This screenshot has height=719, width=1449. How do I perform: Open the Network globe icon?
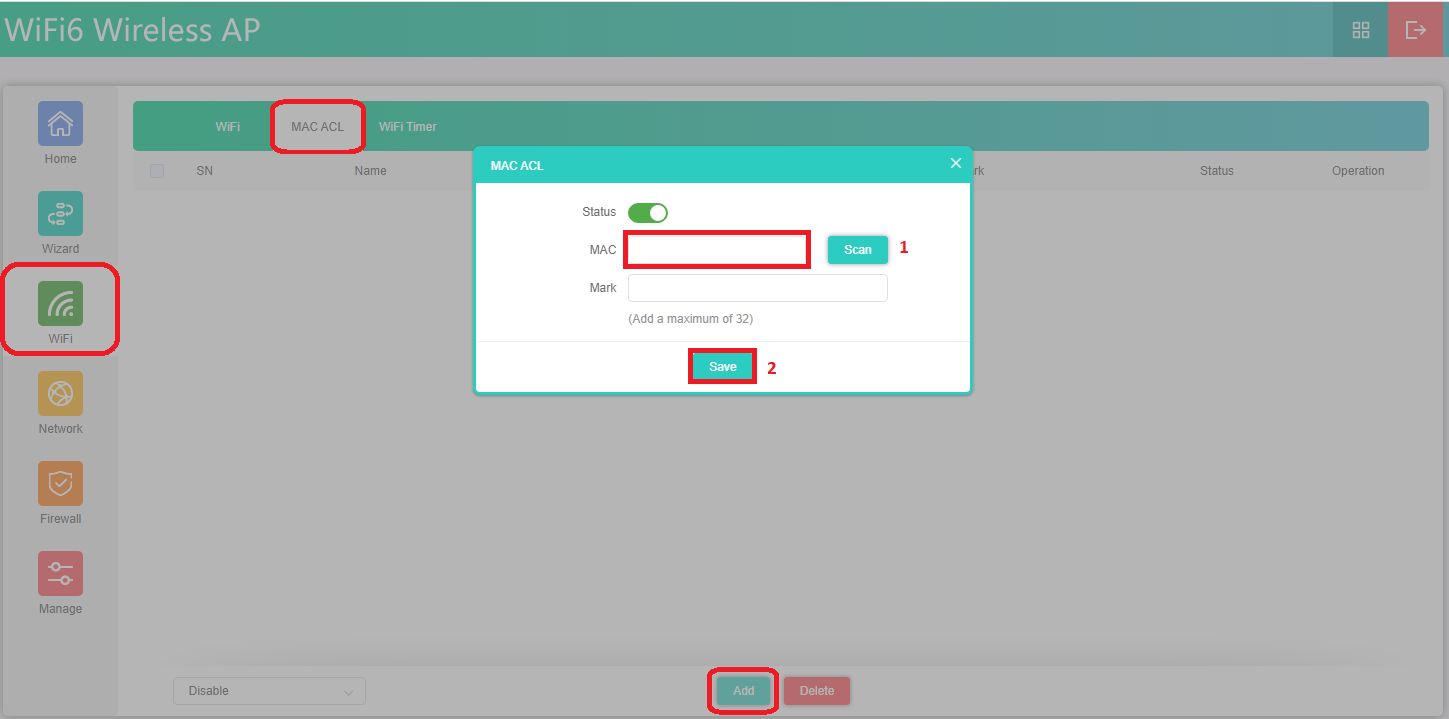(x=60, y=394)
